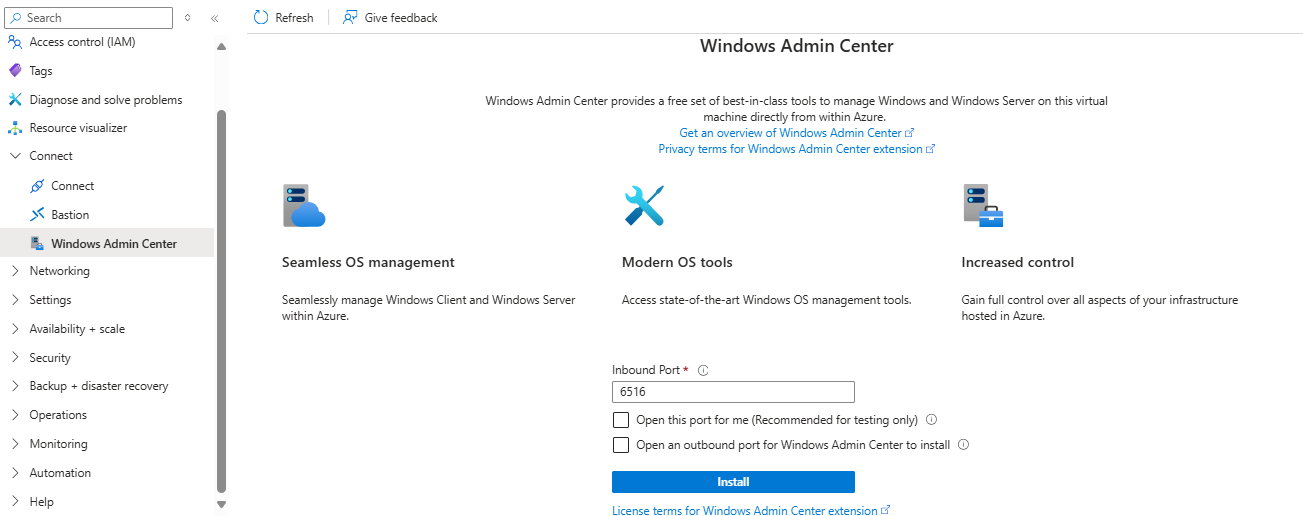This screenshot has height=516, width=1303.
Task: Click the Give feedback icon
Action: tap(350, 17)
